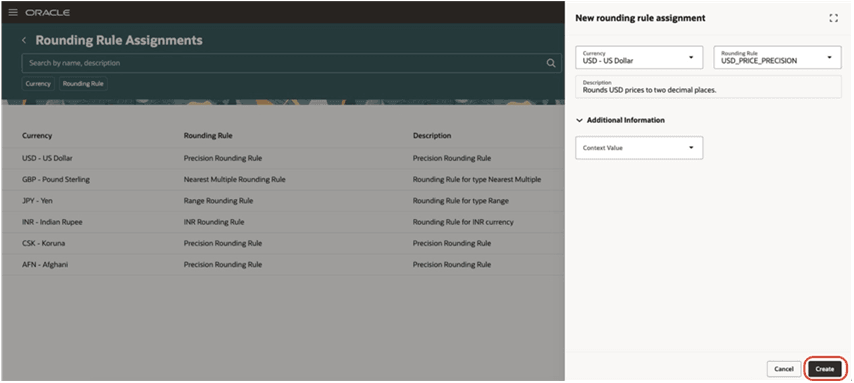Click the Cancel button
The image size is (854, 383).
[784, 369]
